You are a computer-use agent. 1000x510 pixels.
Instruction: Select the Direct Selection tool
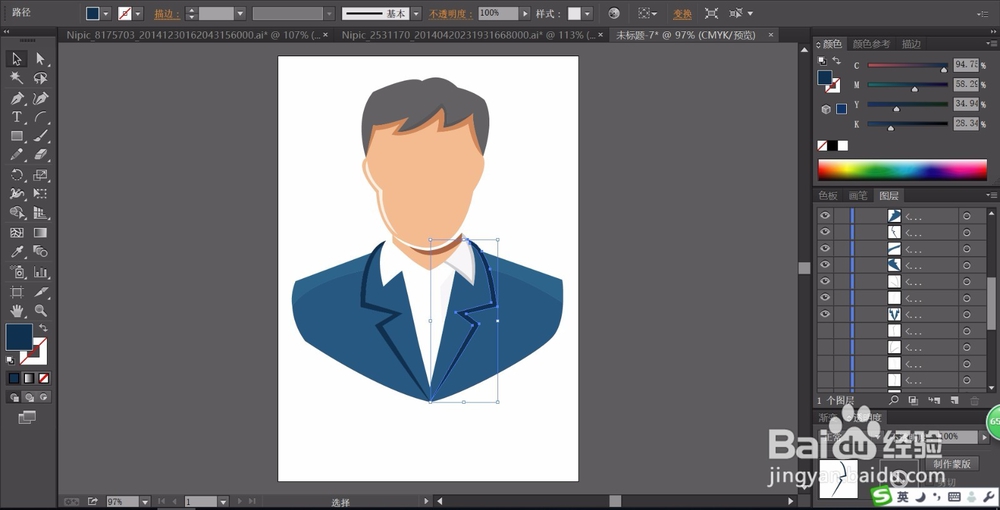point(41,59)
